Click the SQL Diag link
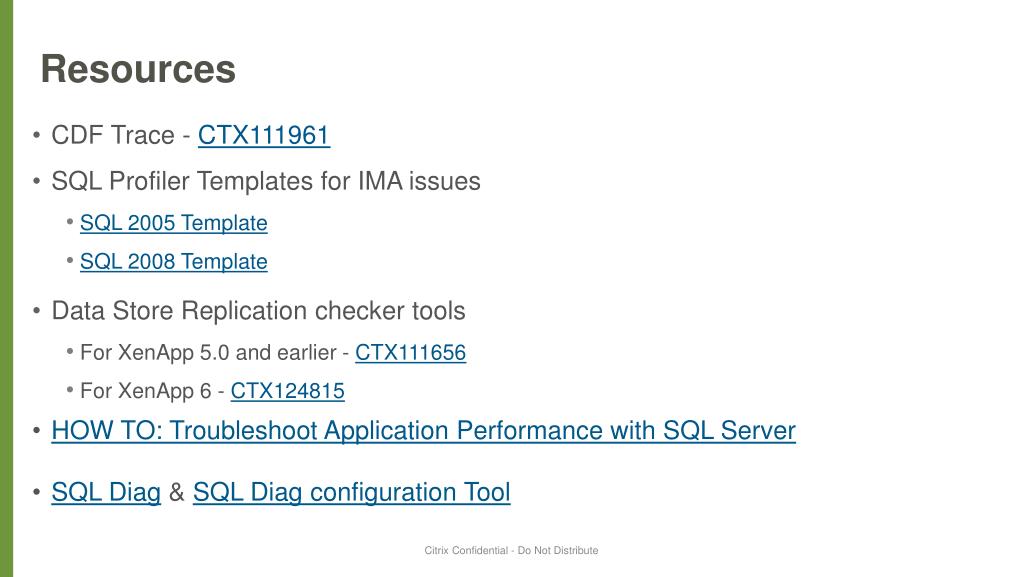Image resolution: width=1023 pixels, height=577 pixels. pyautogui.click(x=106, y=492)
